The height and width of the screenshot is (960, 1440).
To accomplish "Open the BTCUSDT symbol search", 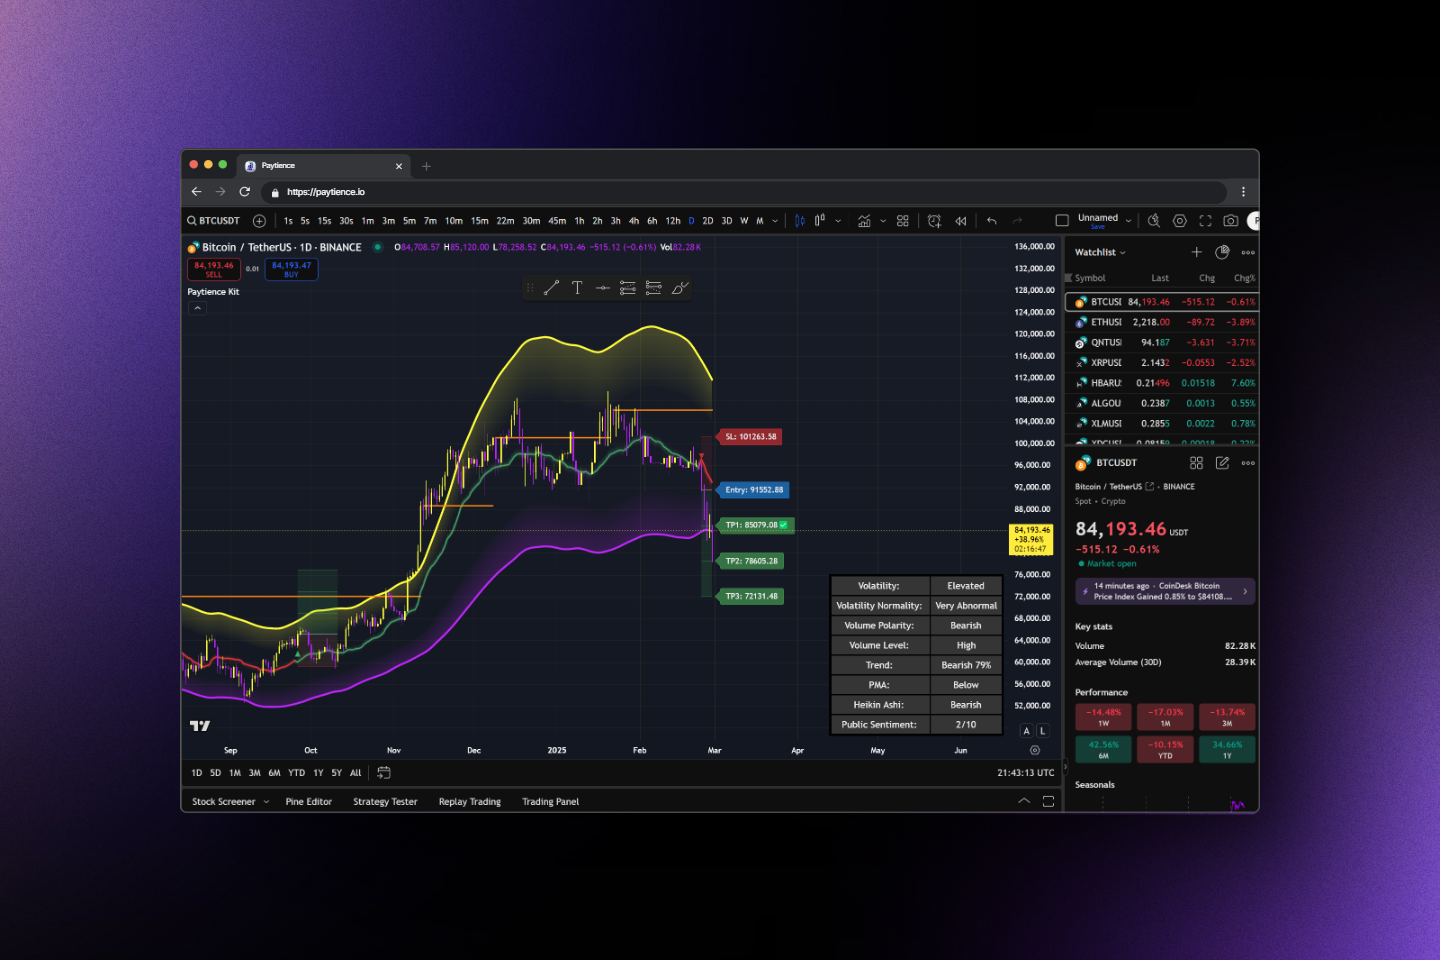I will tap(214, 221).
